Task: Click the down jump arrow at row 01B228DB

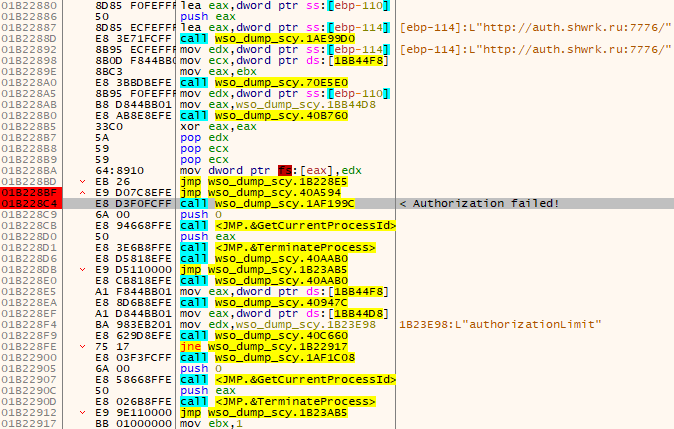Action: (x=82, y=270)
